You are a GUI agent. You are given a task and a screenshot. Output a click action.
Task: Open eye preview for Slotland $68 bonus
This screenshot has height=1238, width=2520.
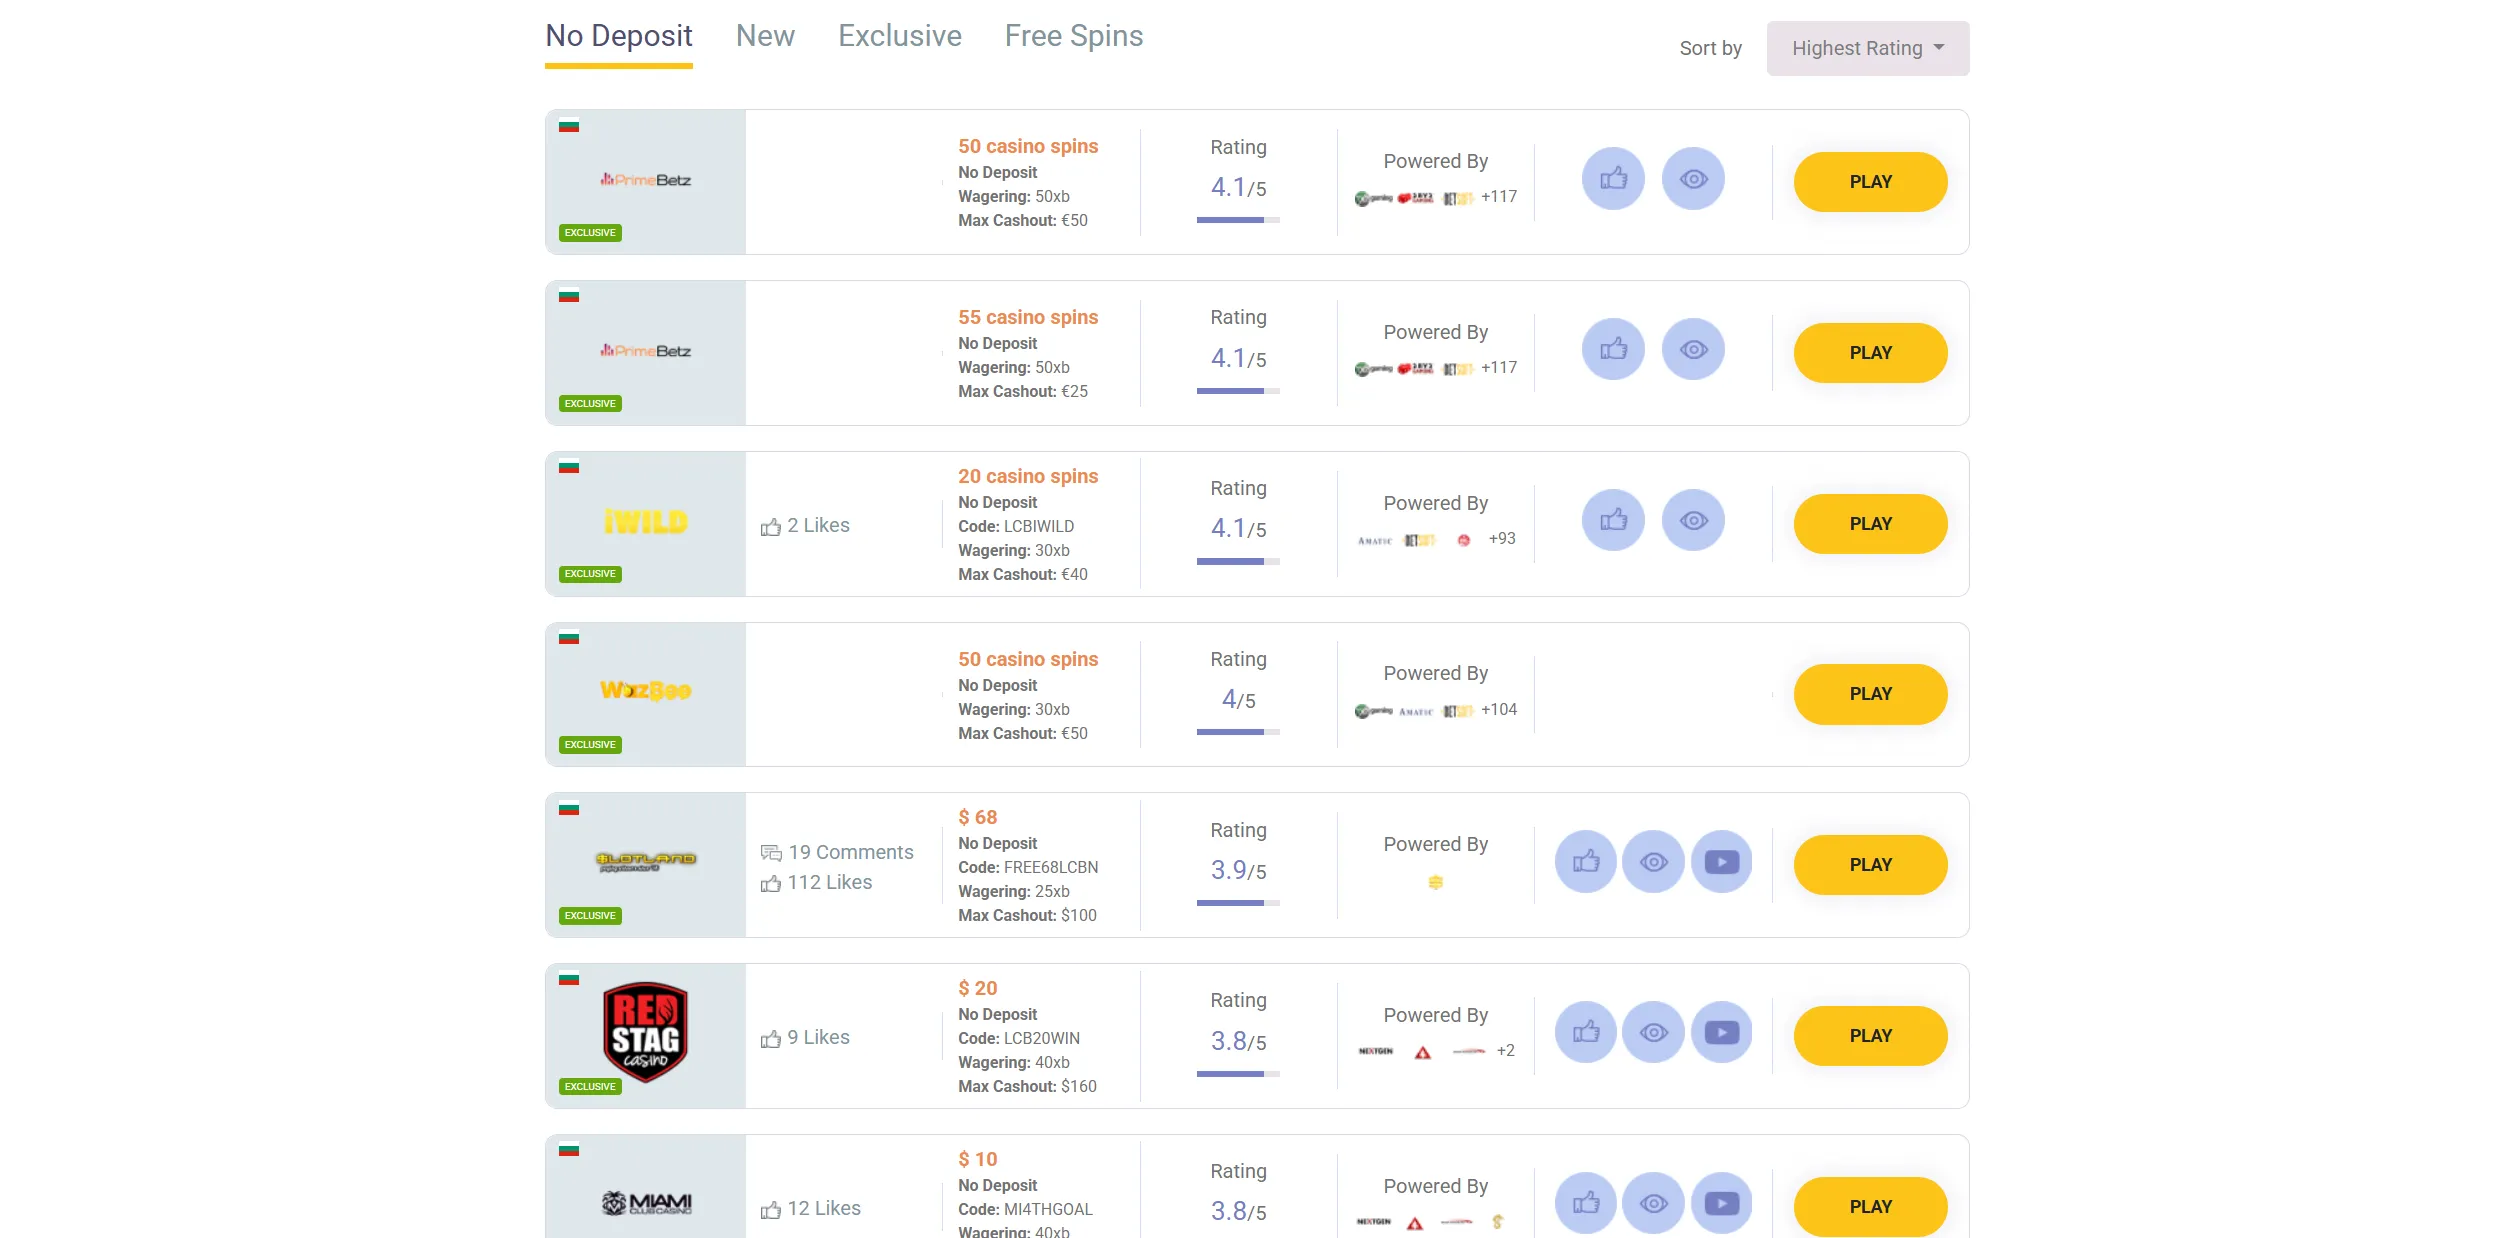tap(1653, 862)
